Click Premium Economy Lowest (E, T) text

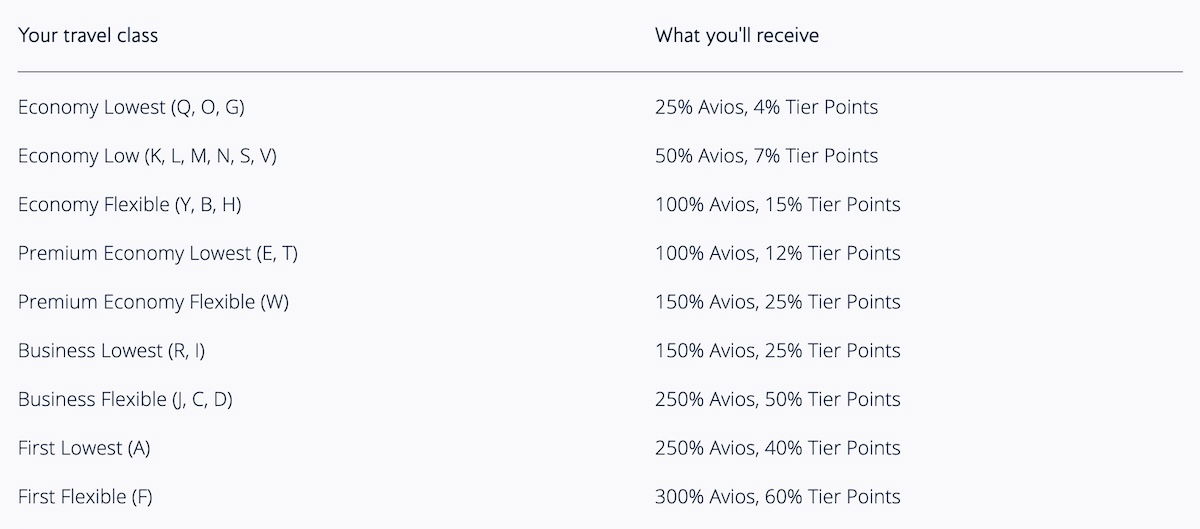click(158, 254)
